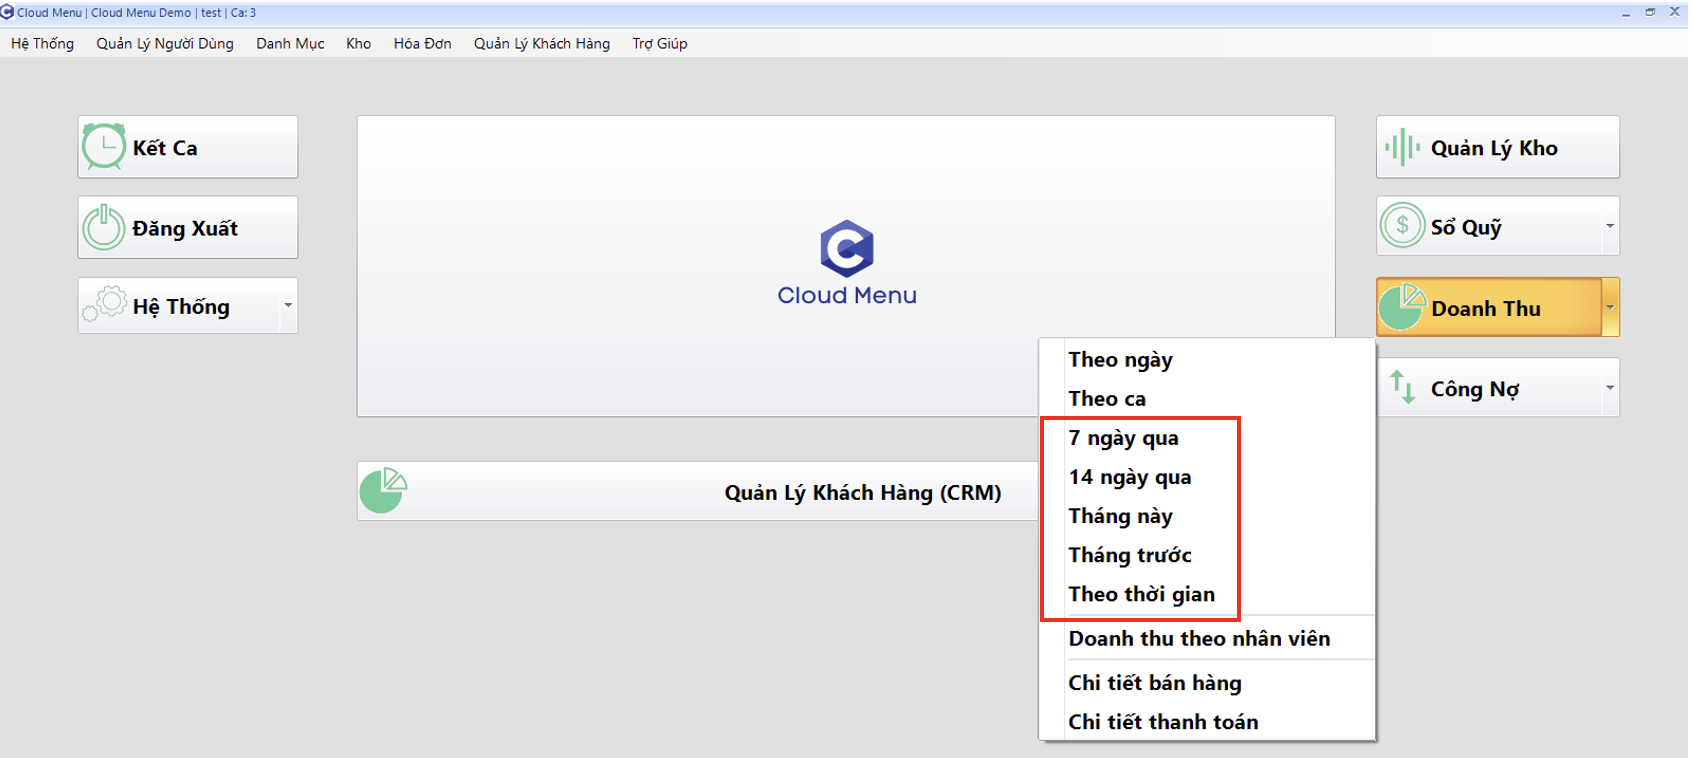The width and height of the screenshot is (1692, 758).
Task: Choose Theo thời gian option
Action: (x=1207, y=593)
